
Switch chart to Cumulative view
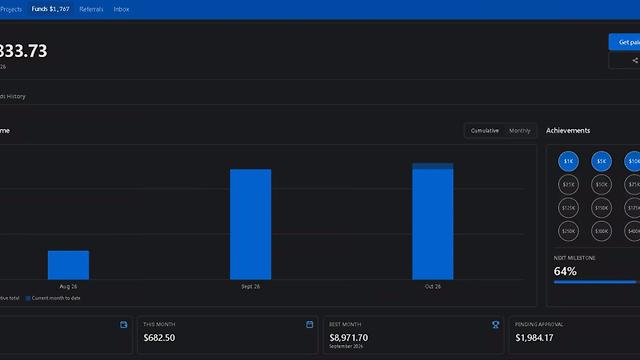[484, 131]
